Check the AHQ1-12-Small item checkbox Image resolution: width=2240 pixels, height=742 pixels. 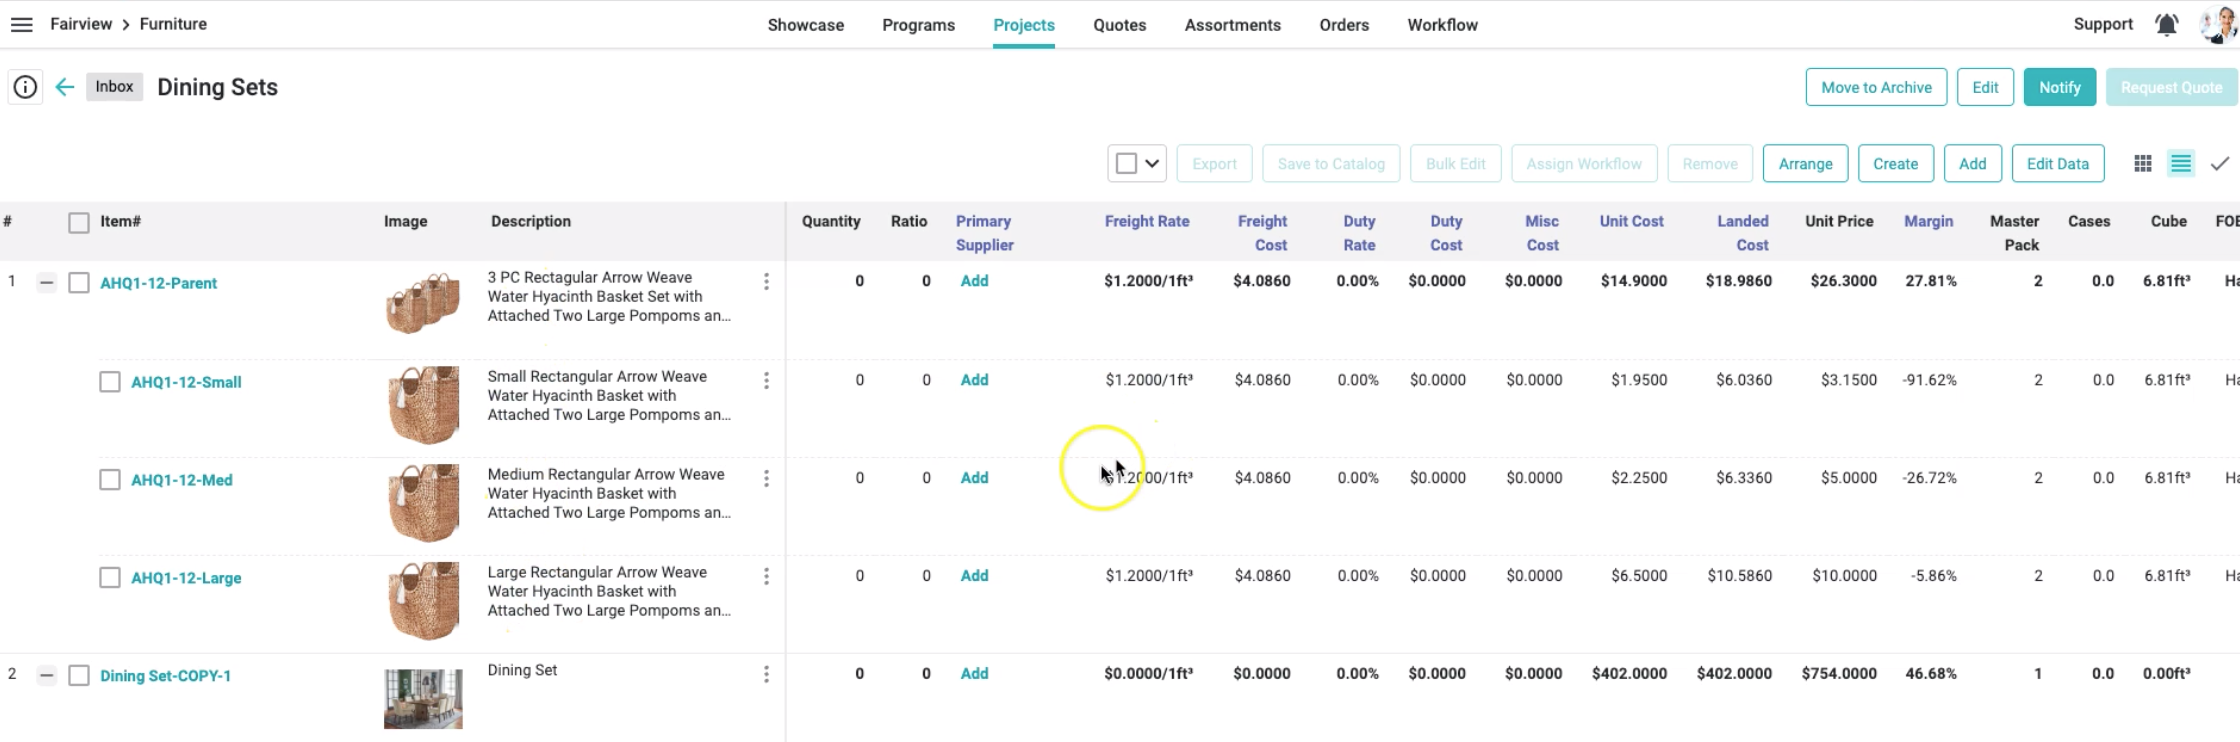[110, 382]
